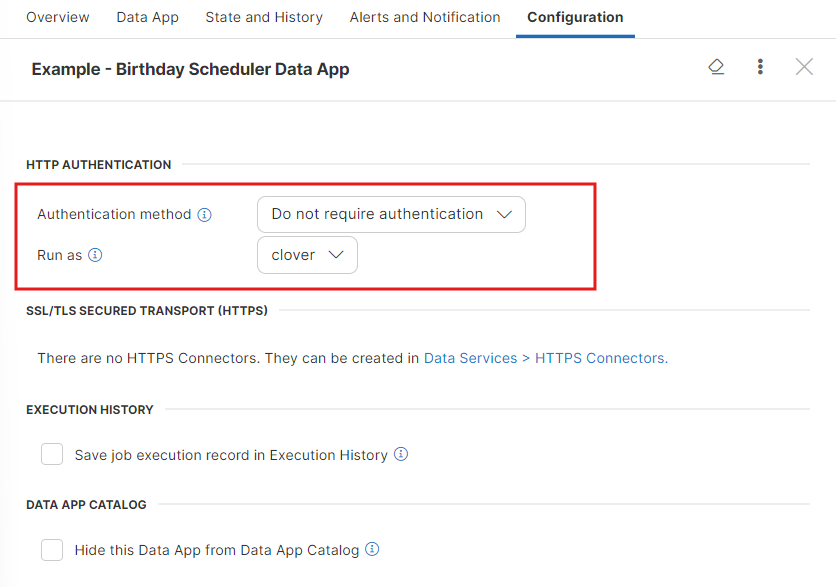This screenshot has height=587, width=836.
Task: Select the State and History tab
Action: coord(263,17)
